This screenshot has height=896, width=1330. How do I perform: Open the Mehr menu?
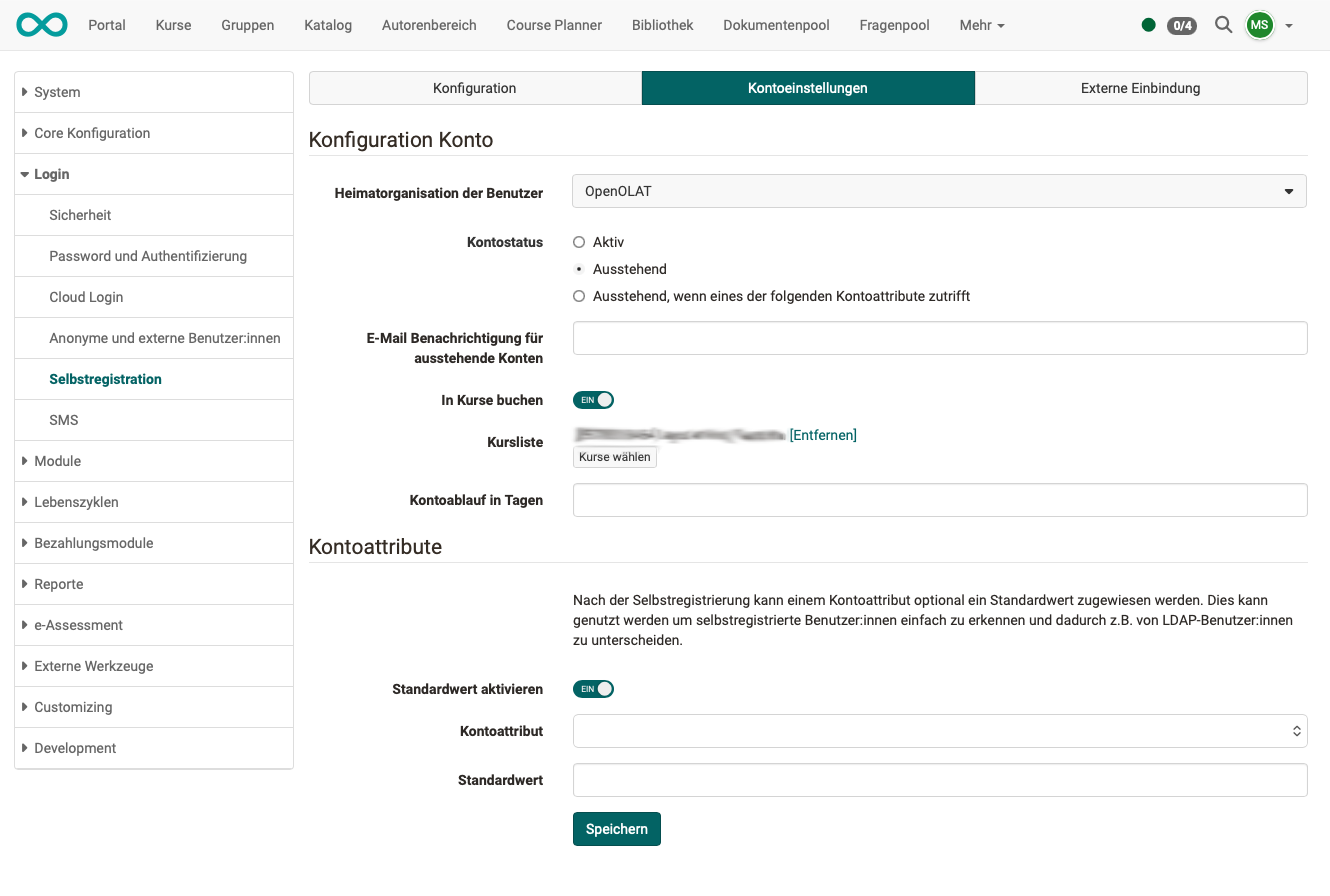pos(981,25)
